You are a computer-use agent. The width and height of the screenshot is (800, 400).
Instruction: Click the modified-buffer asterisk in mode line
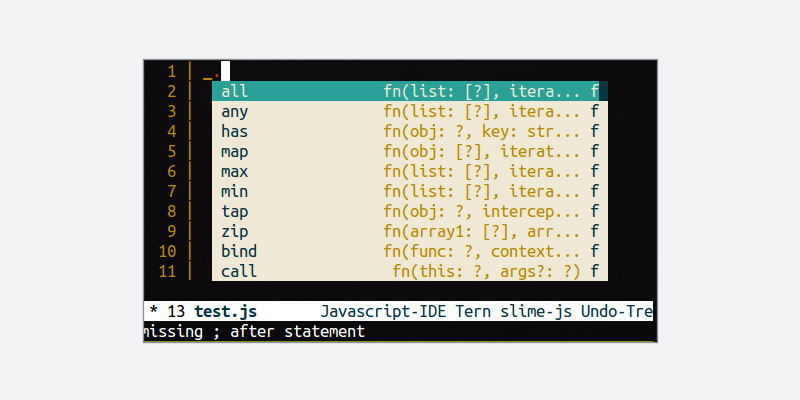click(x=153, y=311)
